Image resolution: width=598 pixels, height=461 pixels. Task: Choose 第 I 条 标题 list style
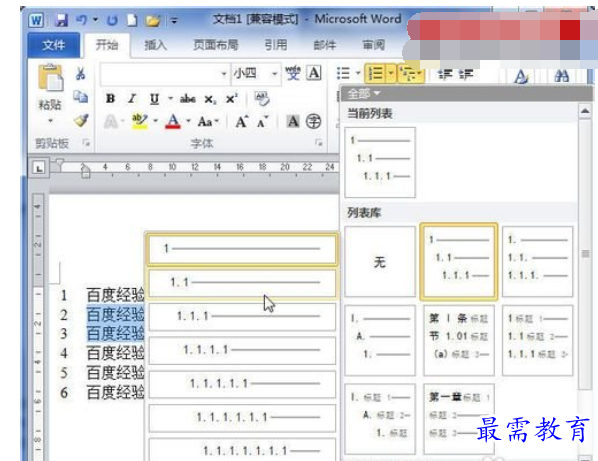pyautogui.click(x=458, y=340)
